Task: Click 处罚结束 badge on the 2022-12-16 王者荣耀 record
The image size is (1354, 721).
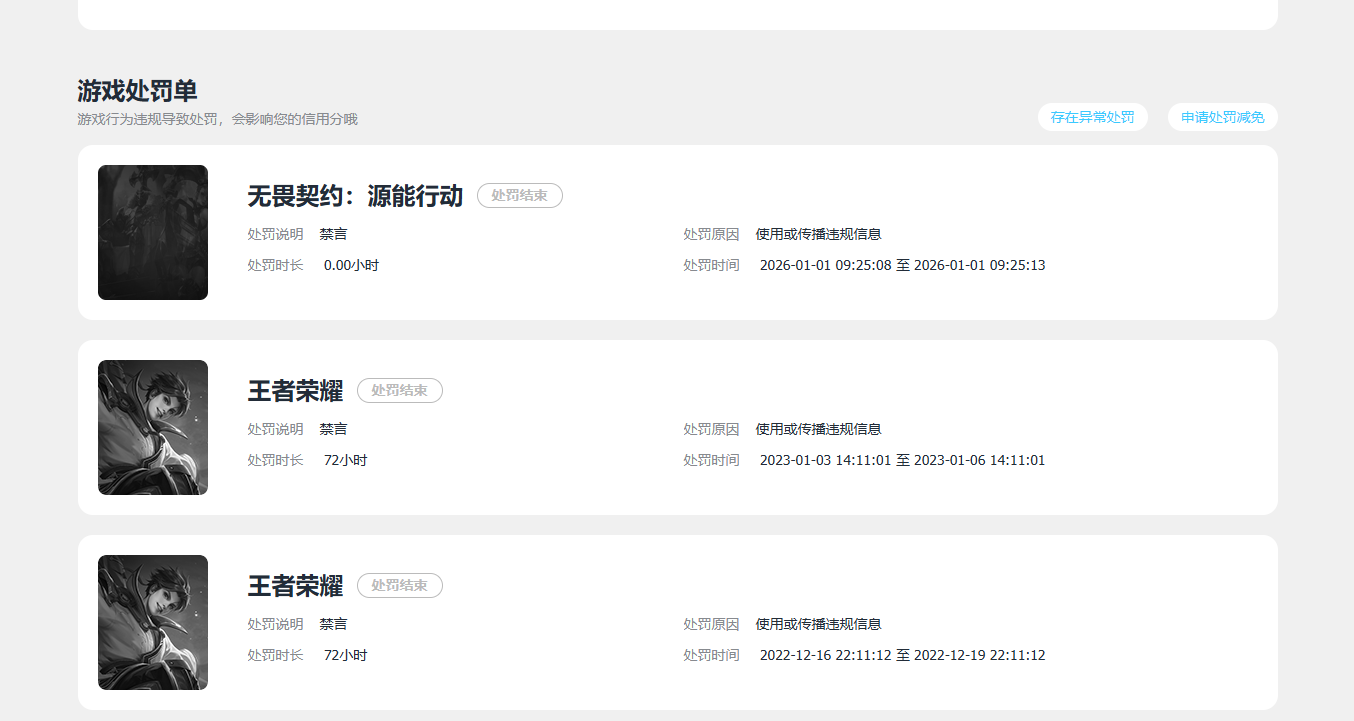Action: click(x=400, y=585)
